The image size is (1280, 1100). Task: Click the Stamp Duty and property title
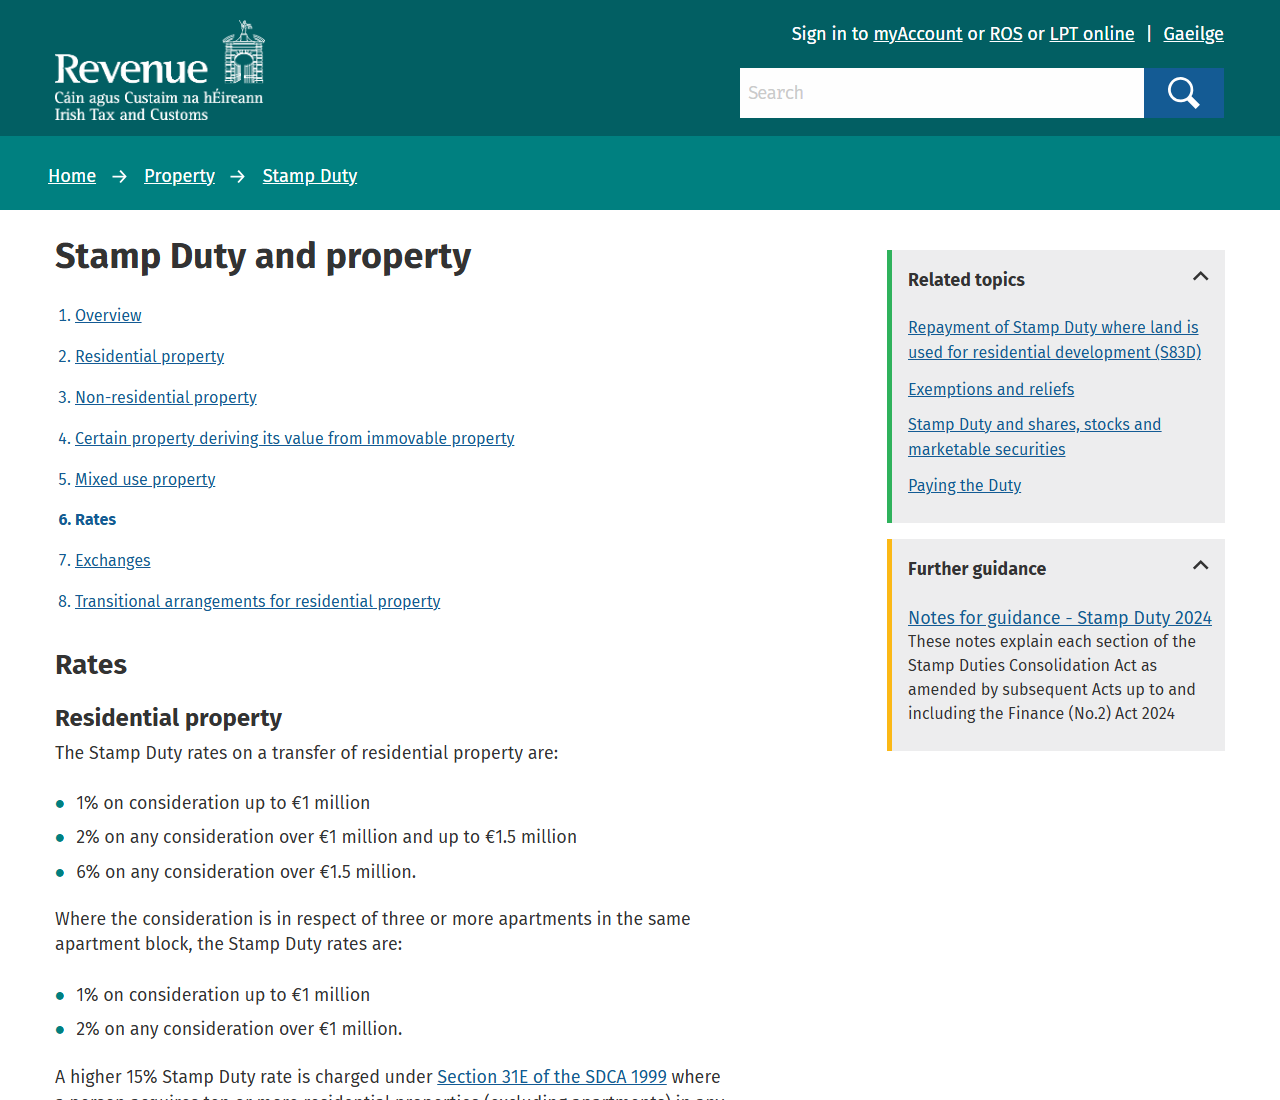pos(263,257)
